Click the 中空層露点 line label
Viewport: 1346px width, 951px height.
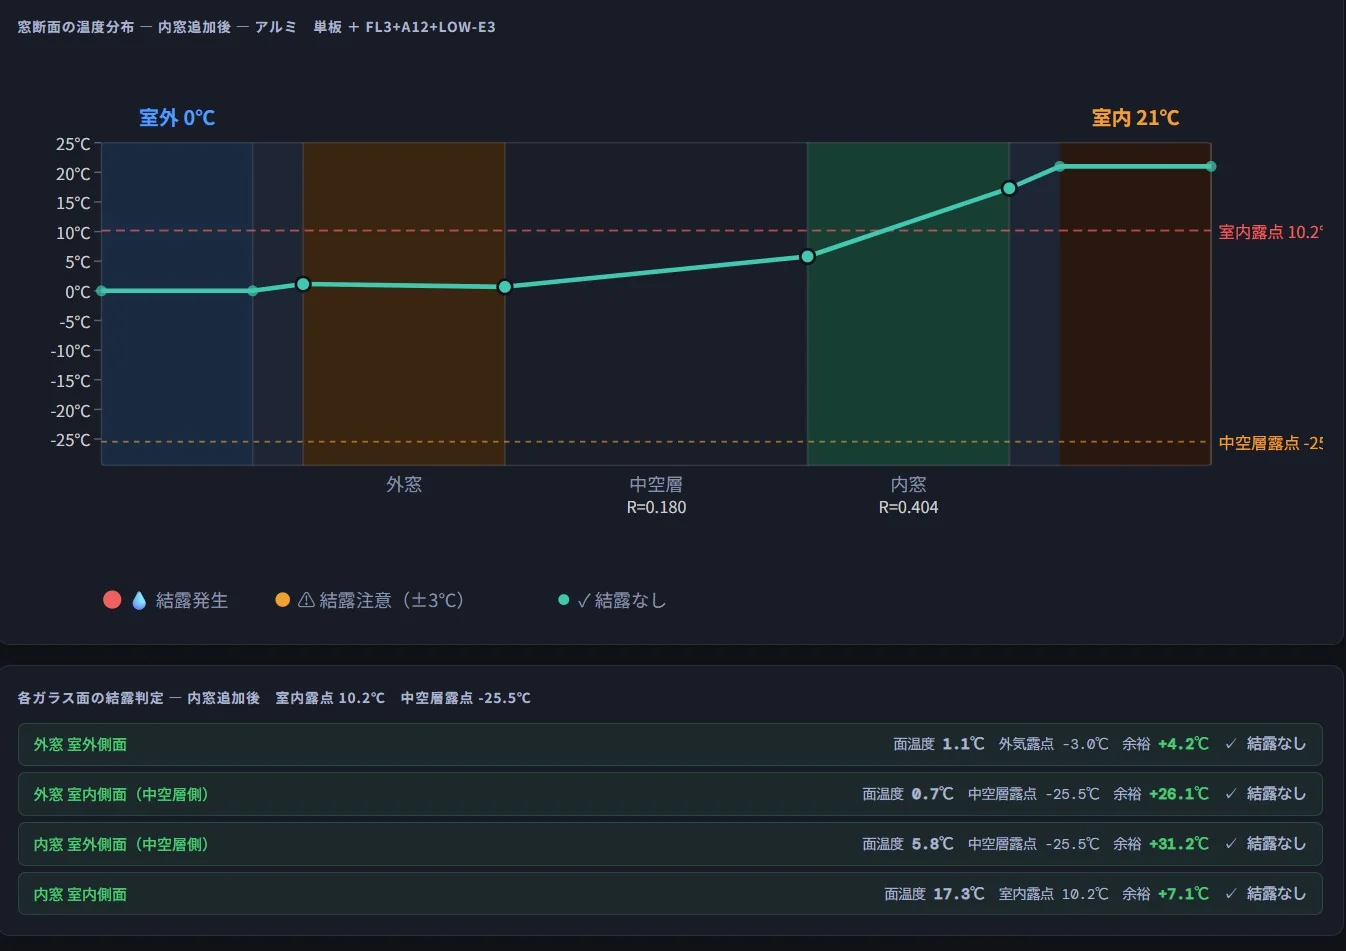click(1270, 443)
